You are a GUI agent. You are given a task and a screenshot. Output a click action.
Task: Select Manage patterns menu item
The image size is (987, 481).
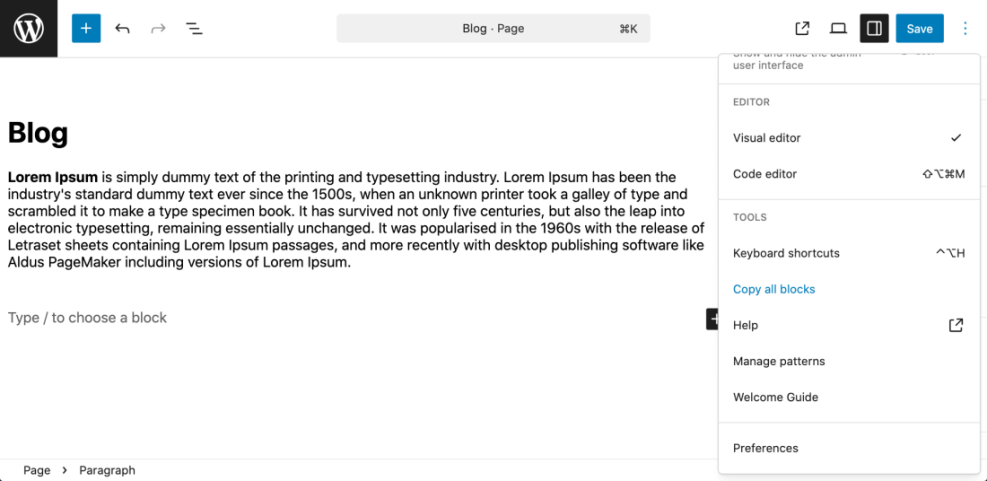(x=779, y=361)
